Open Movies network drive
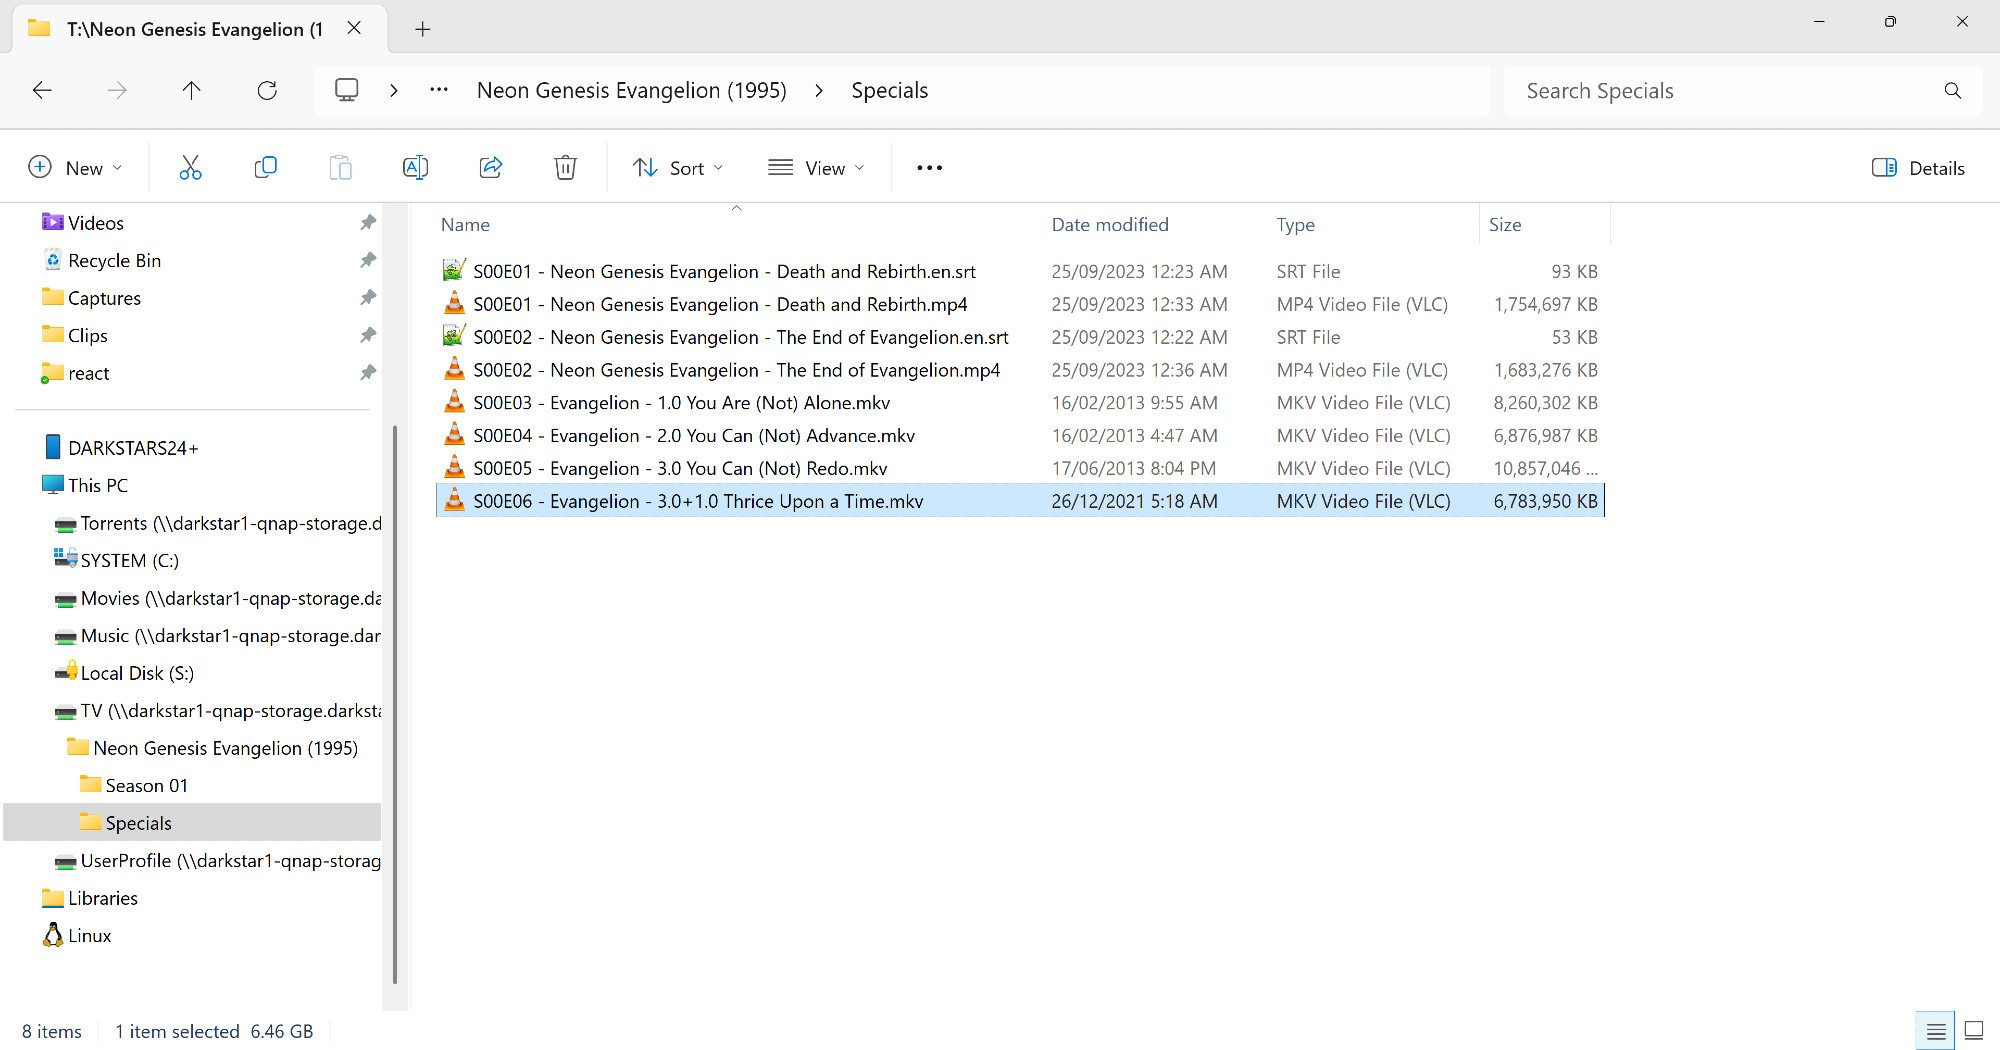The height and width of the screenshot is (1050, 2000). coord(230,598)
